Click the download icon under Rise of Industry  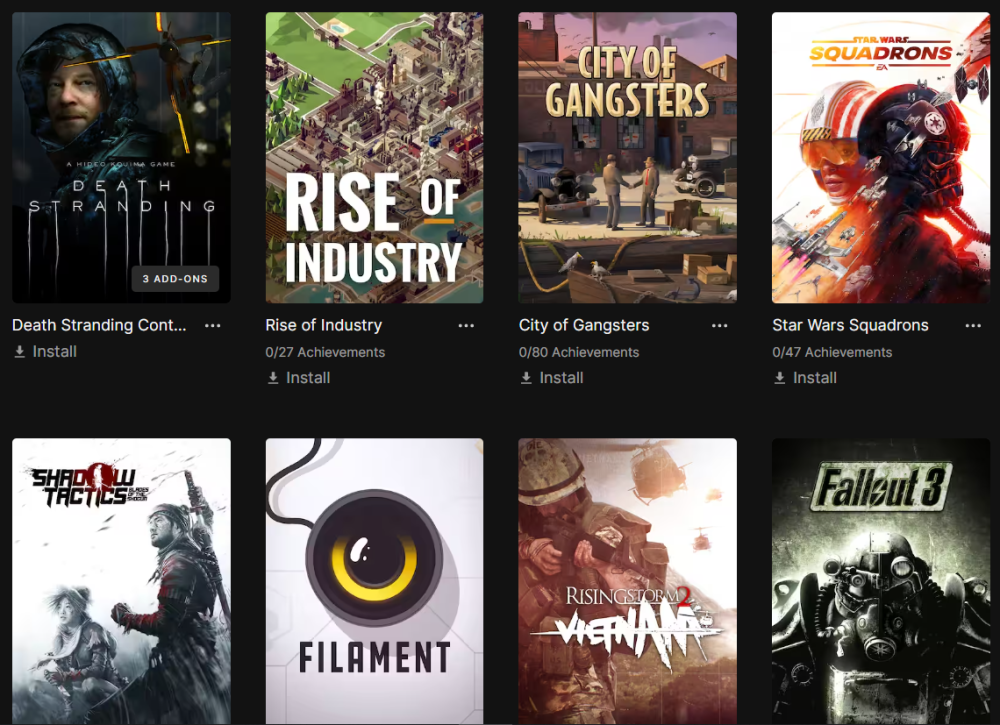[x=273, y=378]
